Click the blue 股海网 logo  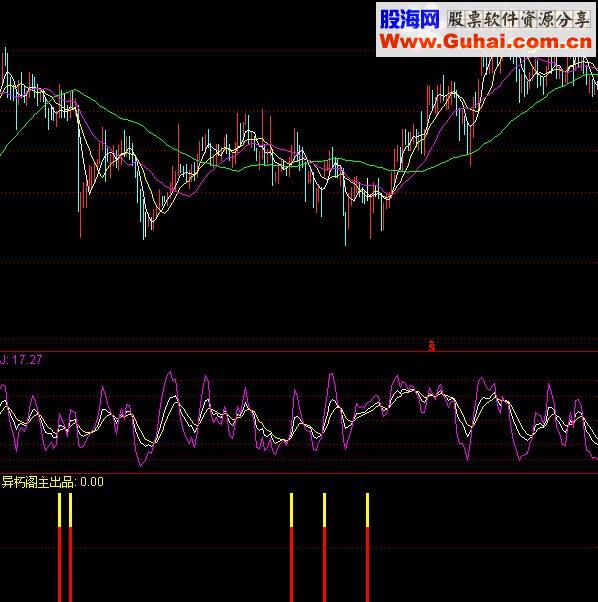coord(409,19)
